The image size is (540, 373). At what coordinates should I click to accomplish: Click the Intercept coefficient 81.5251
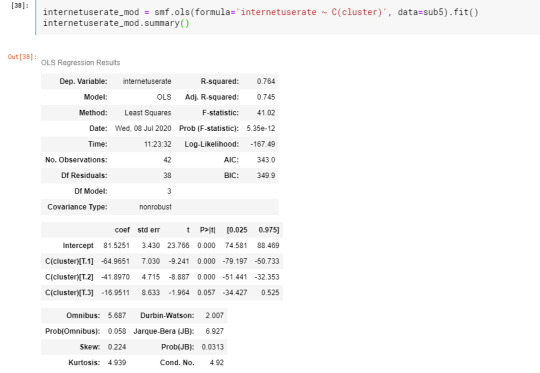(116, 246)
